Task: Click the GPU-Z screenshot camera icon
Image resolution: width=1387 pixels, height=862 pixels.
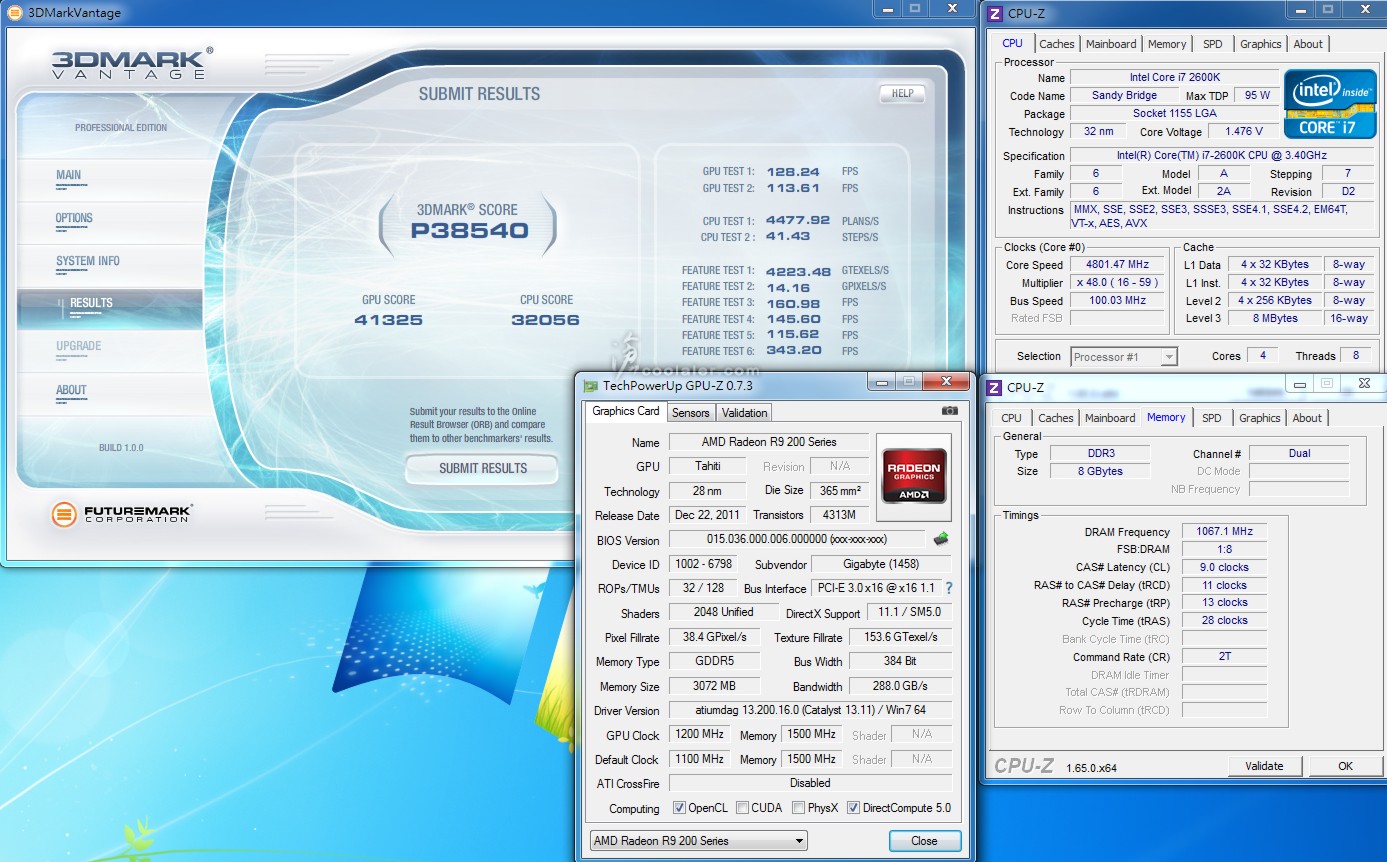Action: (x=949, y=410)
